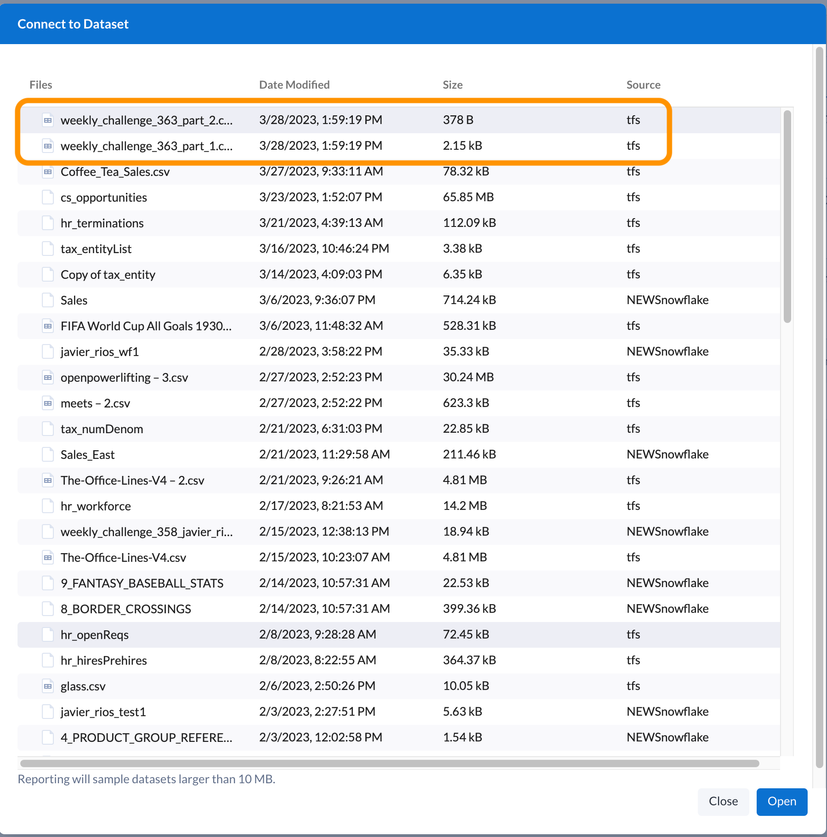Select the hr_hiresPrehires dataset name
The width and height of the screenshot is (827, 837).
point(104,660)
